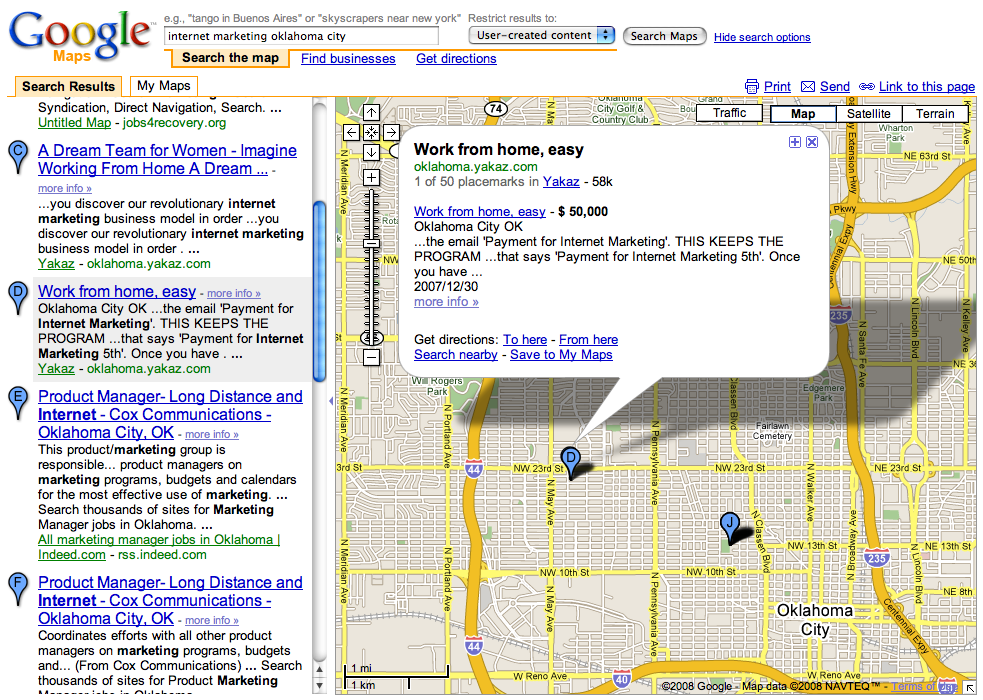Pan the map right with arrow button
Viewport: 983px width, 700px height.
[391, 133]
